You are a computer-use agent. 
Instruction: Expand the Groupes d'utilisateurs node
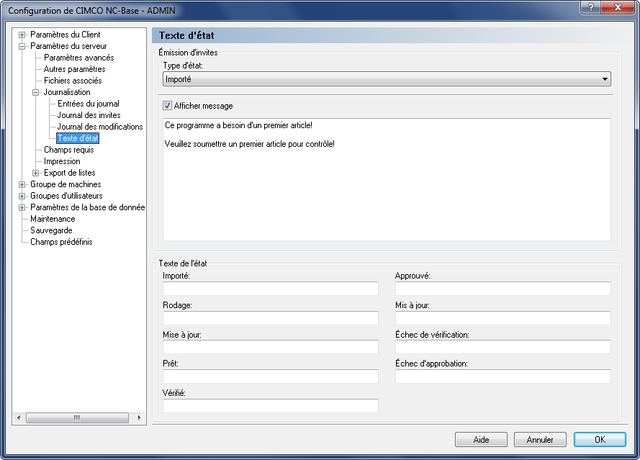(x=22, y=196)
